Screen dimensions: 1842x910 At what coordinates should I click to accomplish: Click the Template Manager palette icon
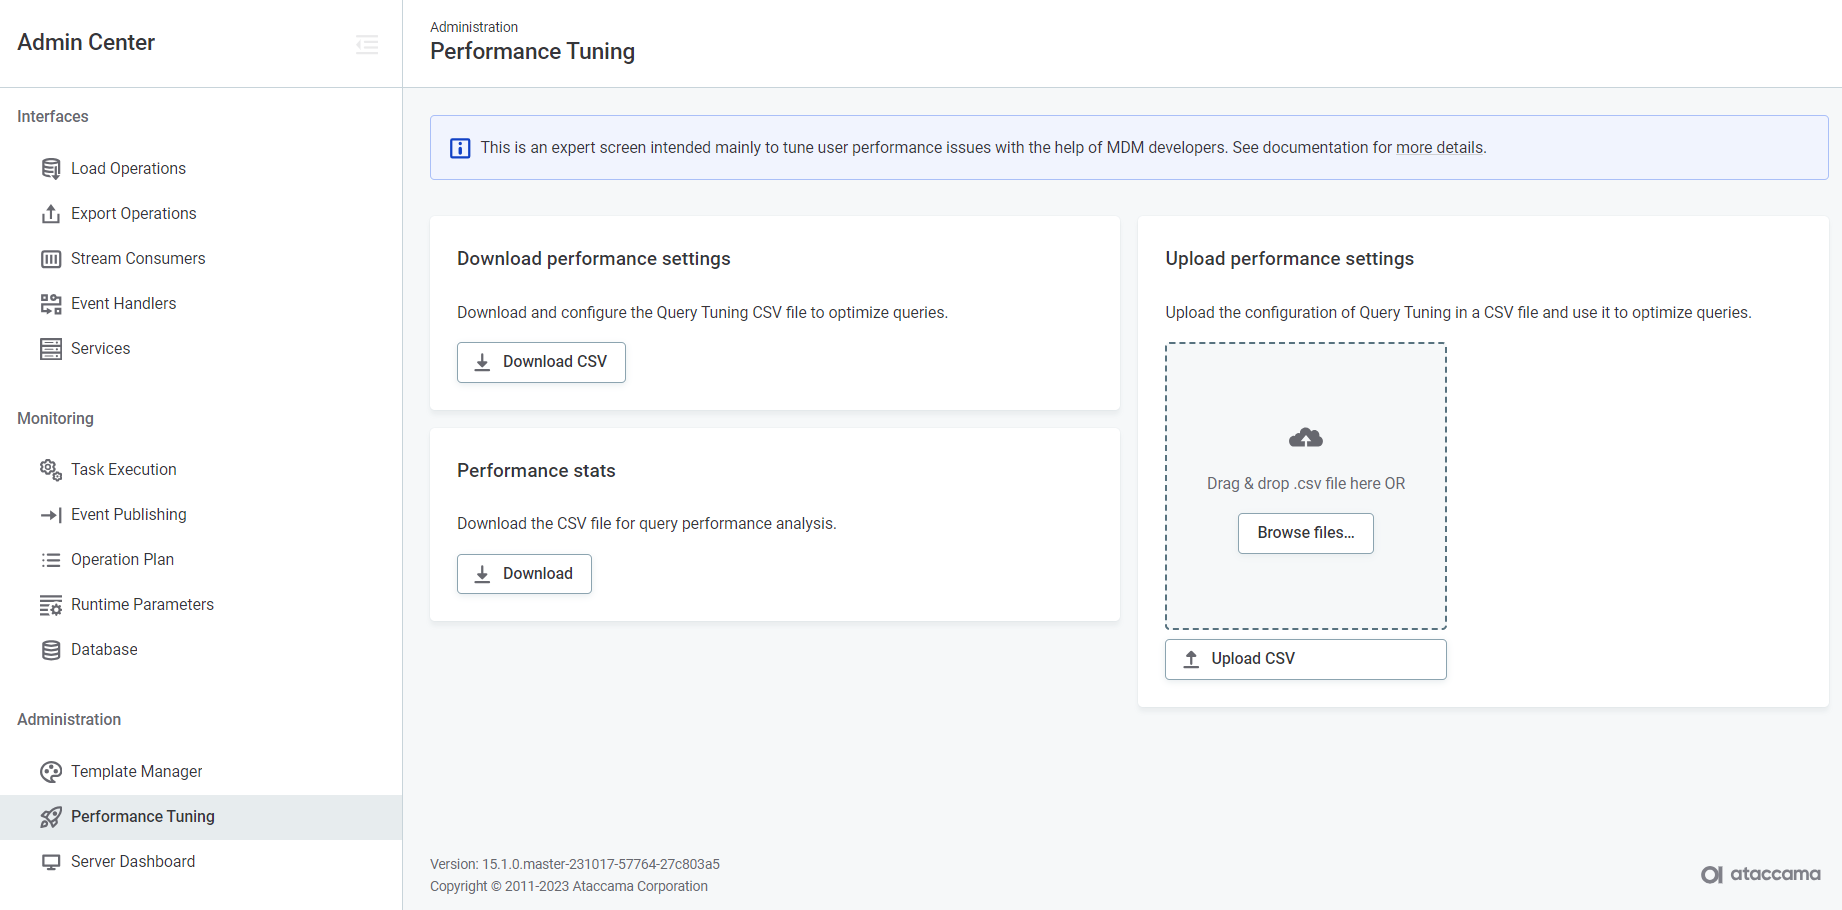point(51,772)
